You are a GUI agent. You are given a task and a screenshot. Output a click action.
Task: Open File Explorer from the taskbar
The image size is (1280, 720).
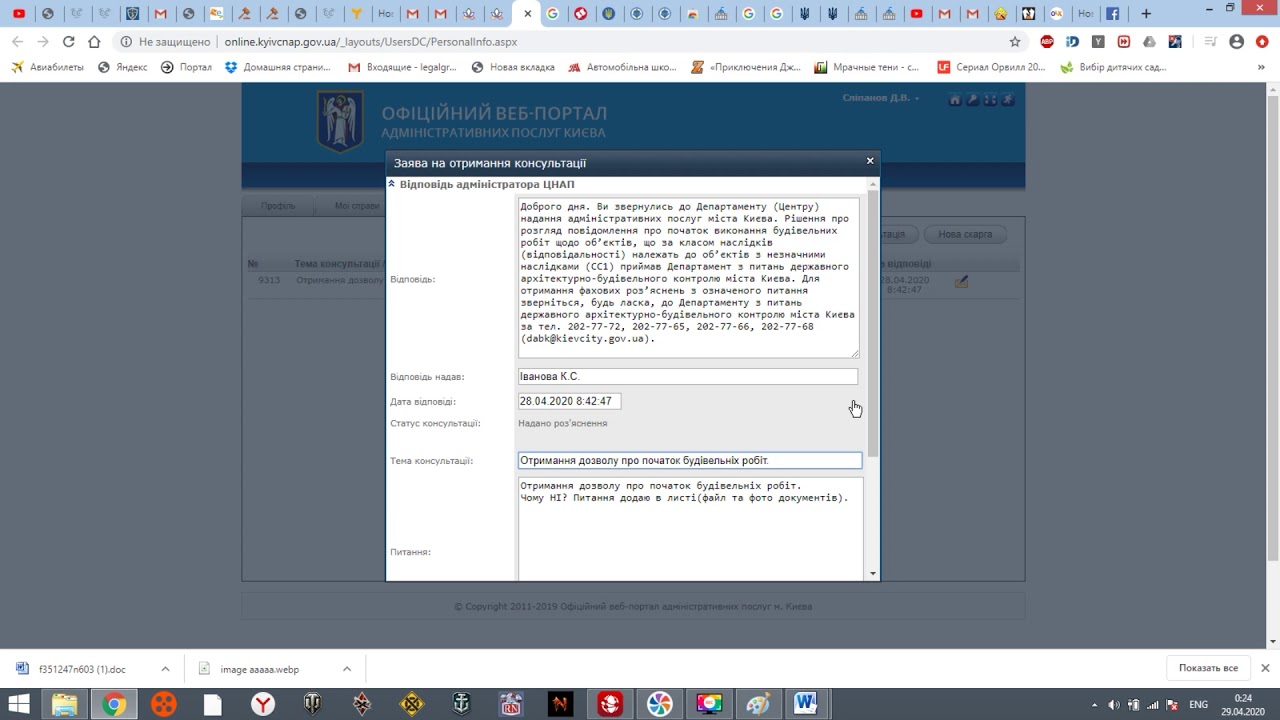(64, 705)
